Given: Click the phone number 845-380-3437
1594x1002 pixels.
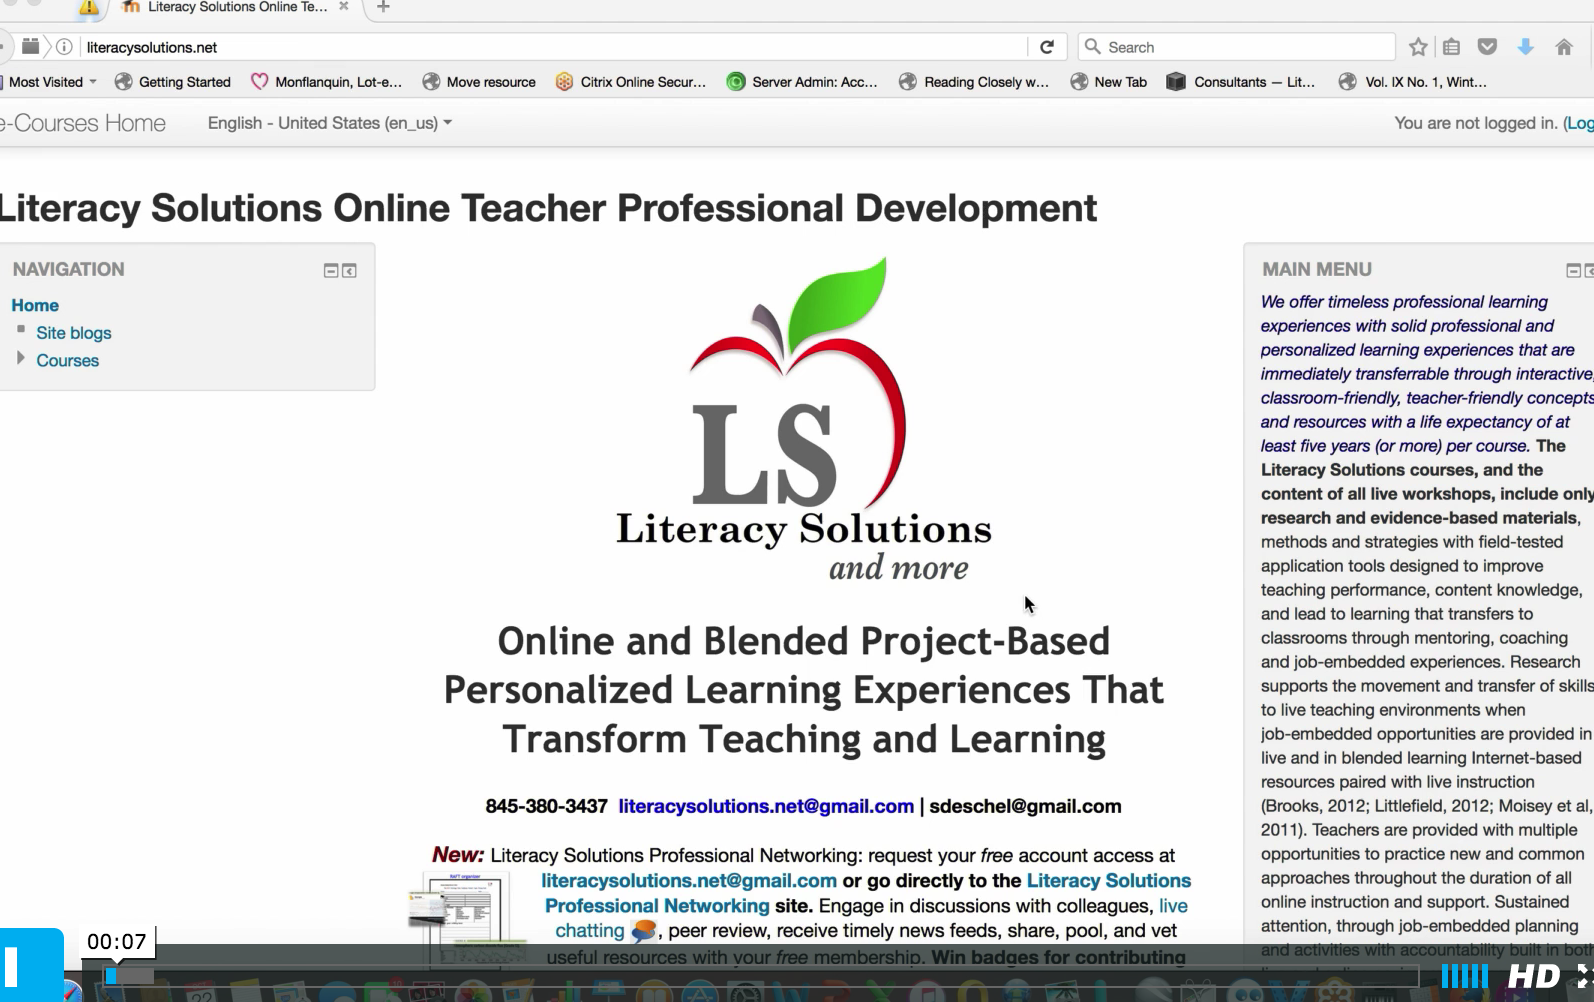Looking at the screenshot, I should (x=546, y=806).
